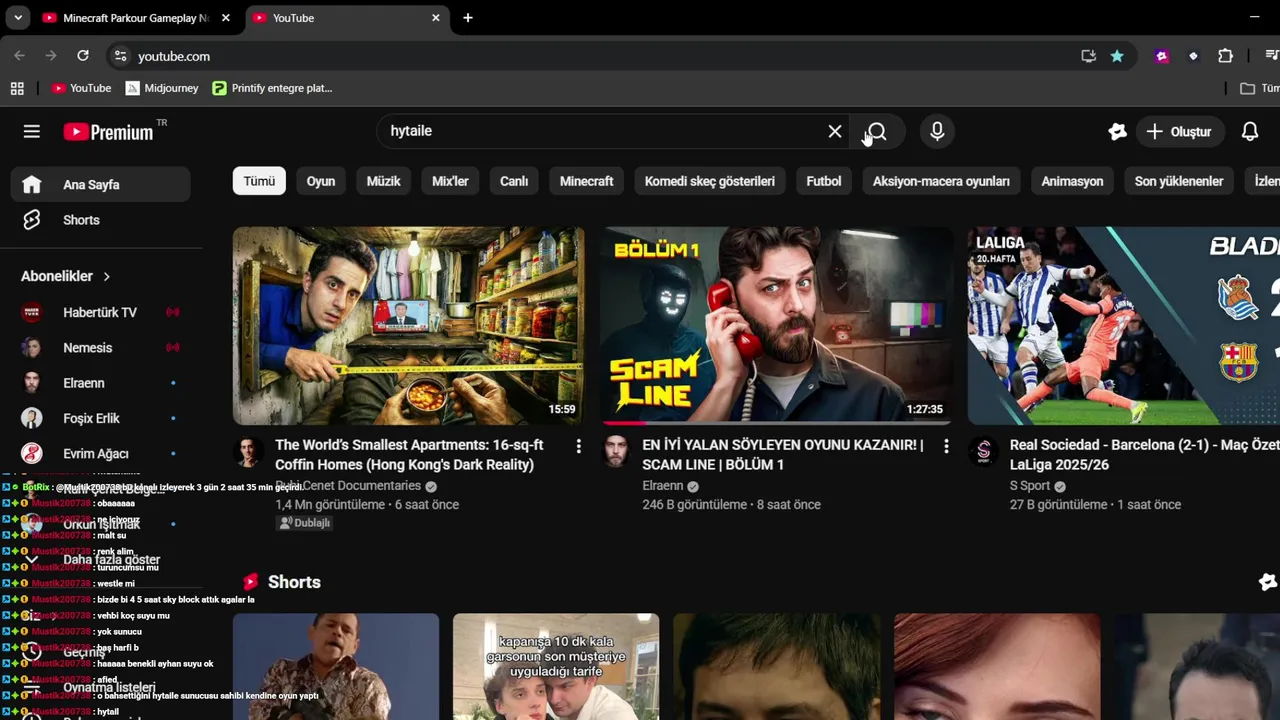Screen dimensions: 1280x720
Task: Open the Midjourney bookmark
Action: pos(162,88)
